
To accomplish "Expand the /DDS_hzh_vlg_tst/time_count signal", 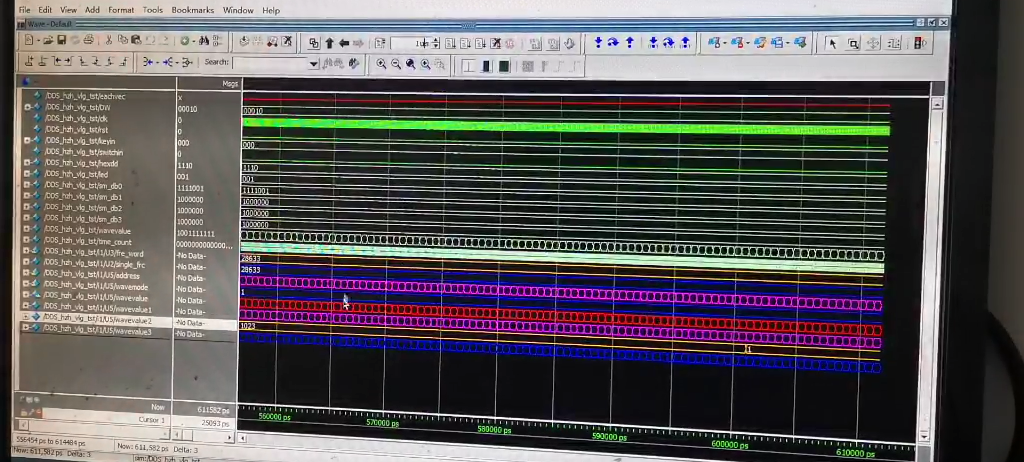I will click(27, 240).
